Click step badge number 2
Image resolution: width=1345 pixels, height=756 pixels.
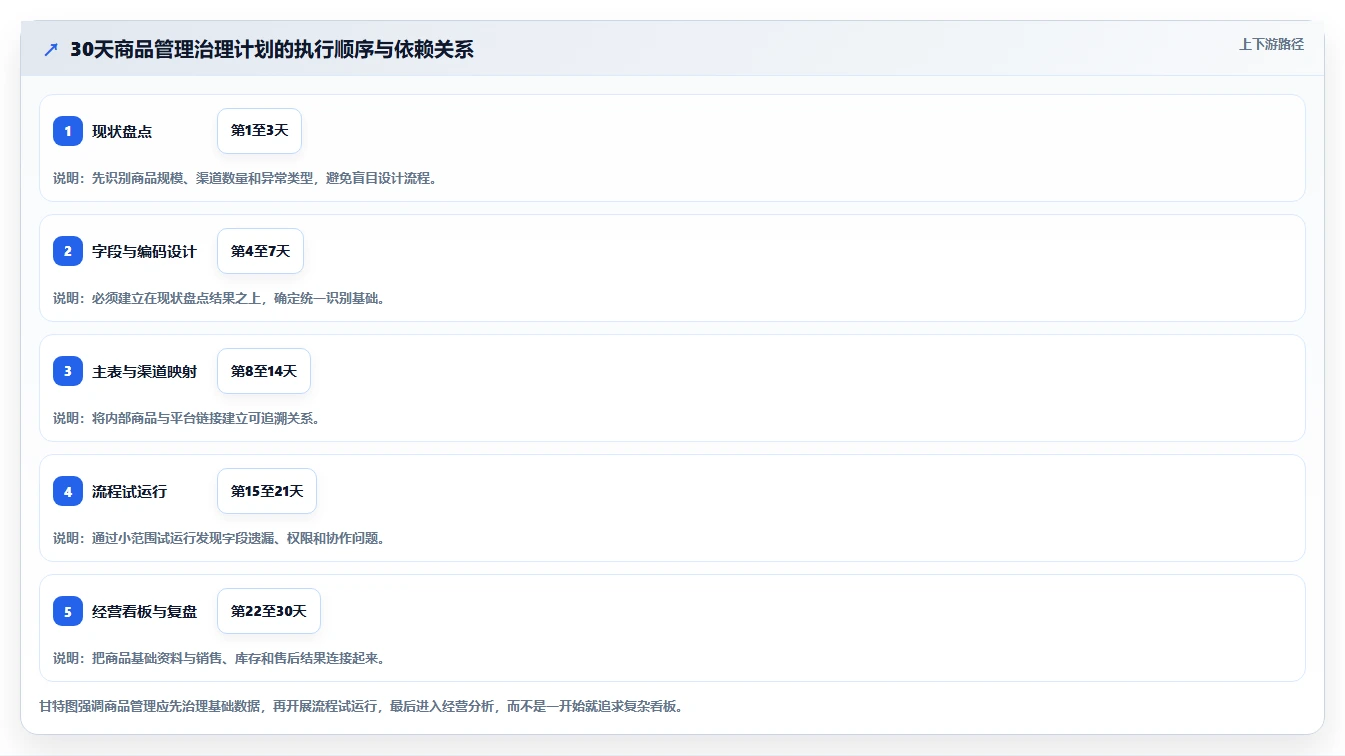coord(68,251)
